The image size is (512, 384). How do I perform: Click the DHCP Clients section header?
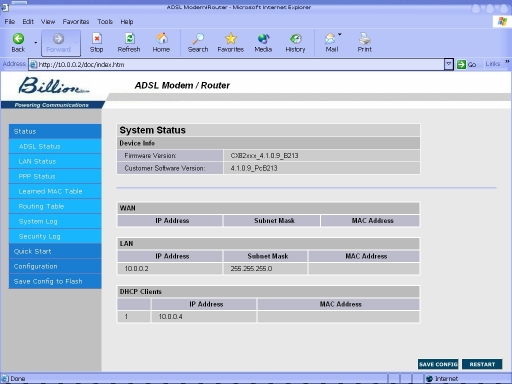coord(140,292)
